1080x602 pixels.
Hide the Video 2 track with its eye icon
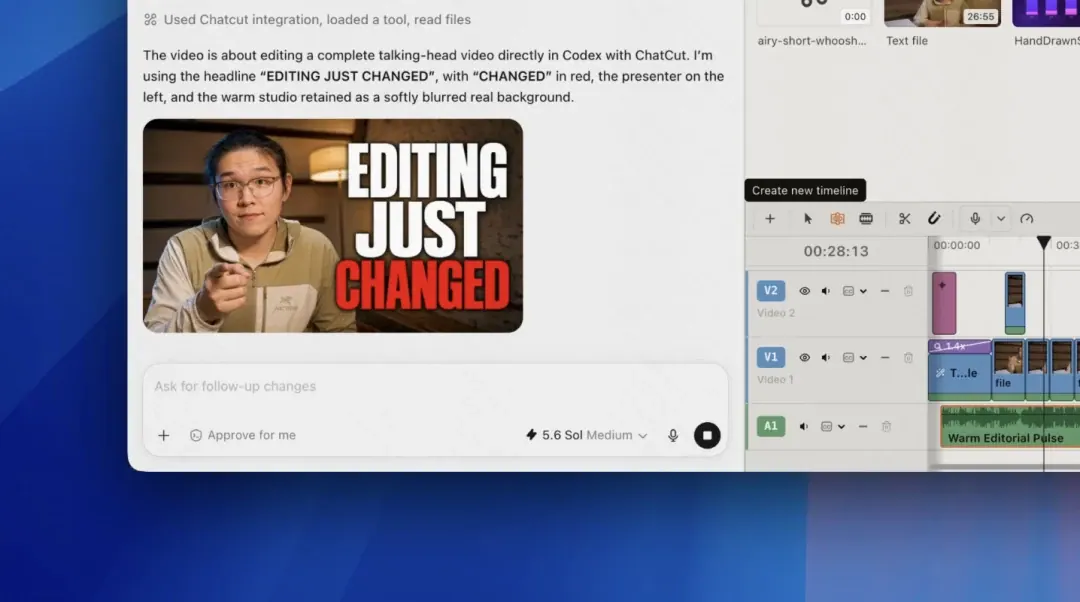pyautogui.click(x=804, y=291)
